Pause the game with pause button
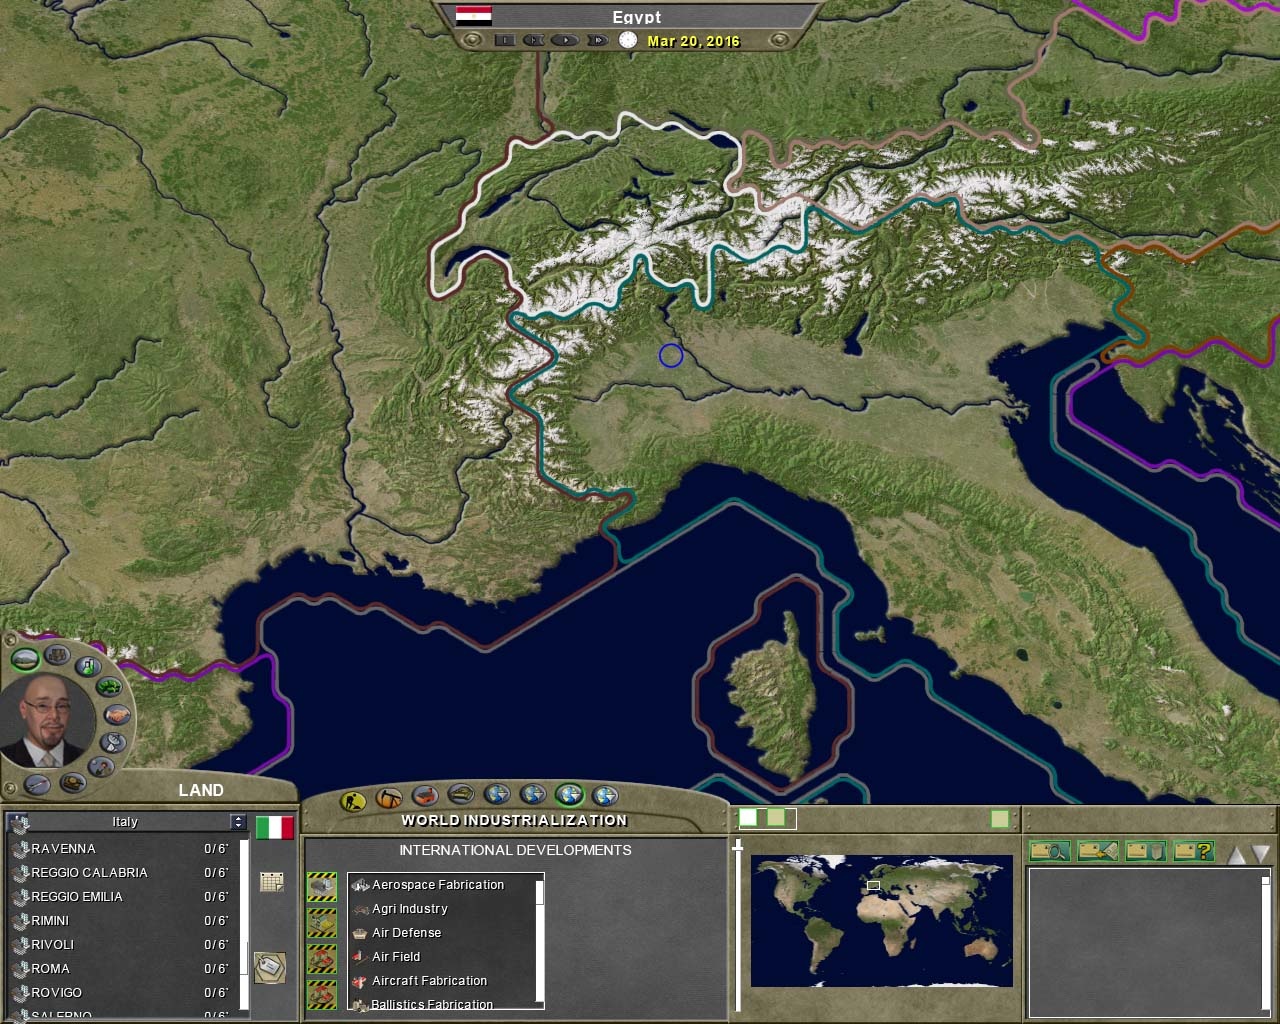Screen dimensions: 1280x1024 coord(504,40)
